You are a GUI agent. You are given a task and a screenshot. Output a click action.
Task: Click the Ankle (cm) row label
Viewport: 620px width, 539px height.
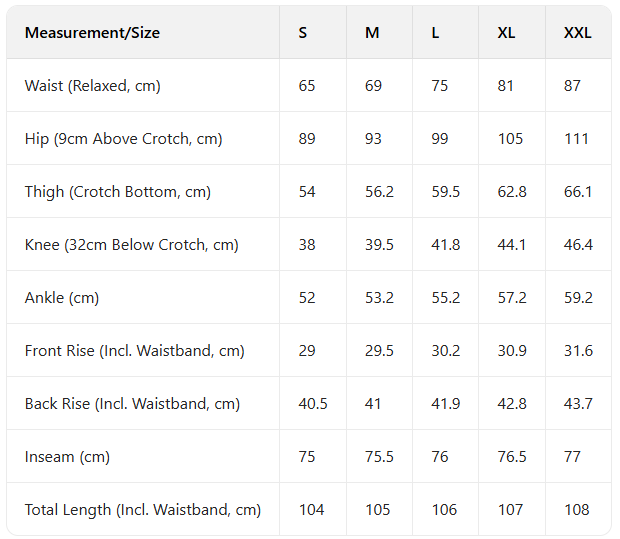pos(62,298)
